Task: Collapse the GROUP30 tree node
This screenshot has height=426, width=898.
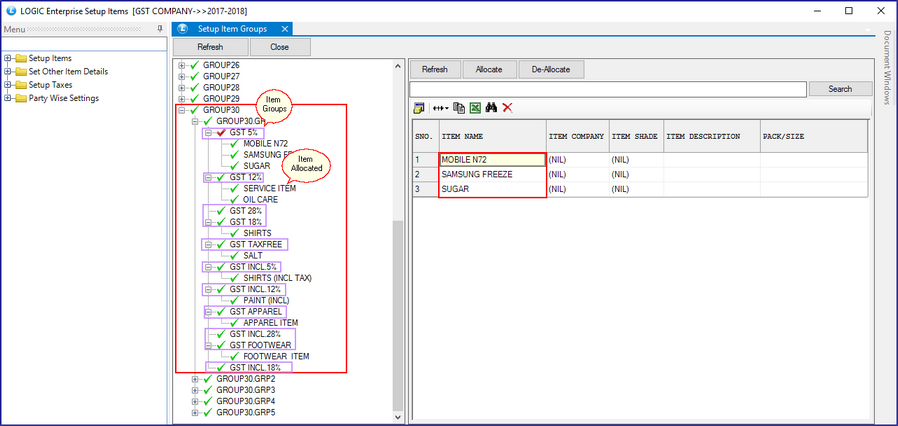Action: pos(182,110)
